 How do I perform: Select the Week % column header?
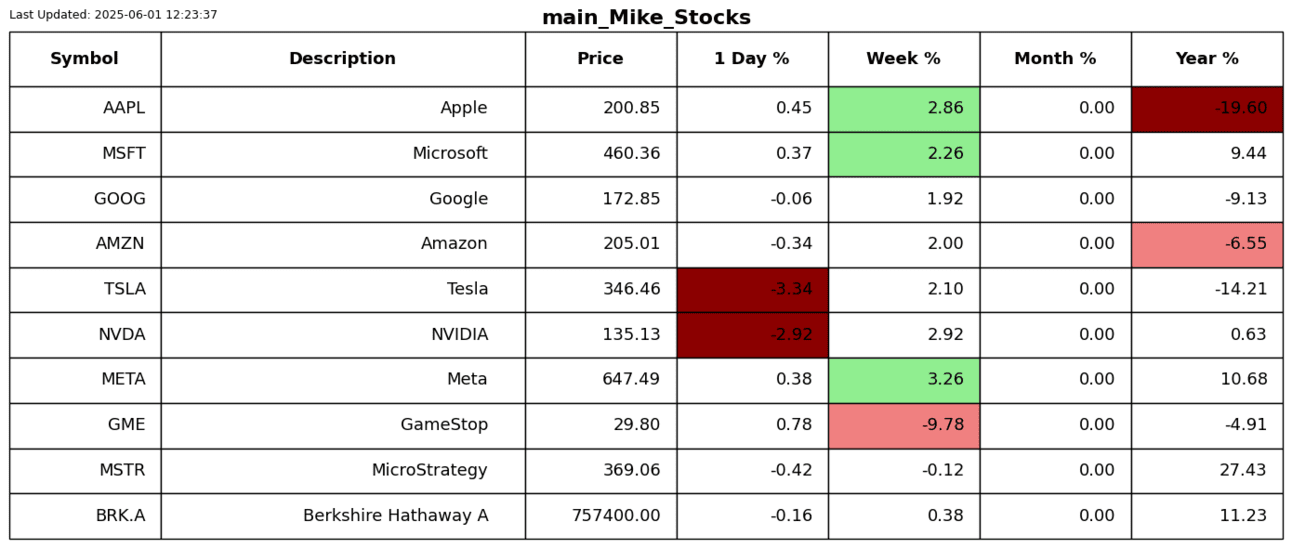coord(903,59)
